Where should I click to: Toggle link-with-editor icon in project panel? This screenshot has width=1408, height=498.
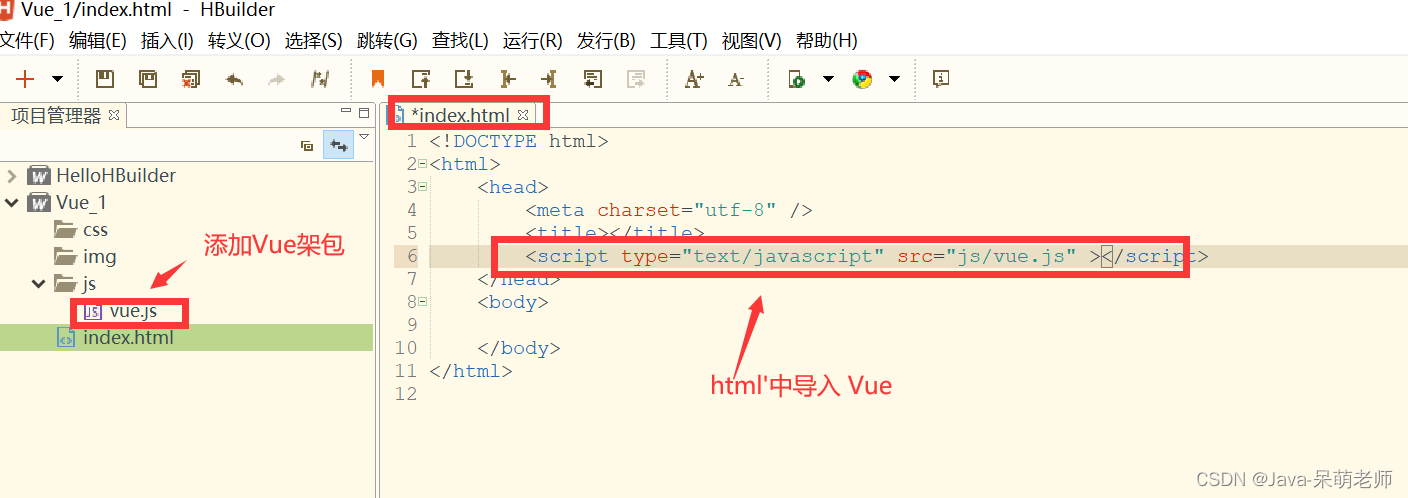click(338, 146)
